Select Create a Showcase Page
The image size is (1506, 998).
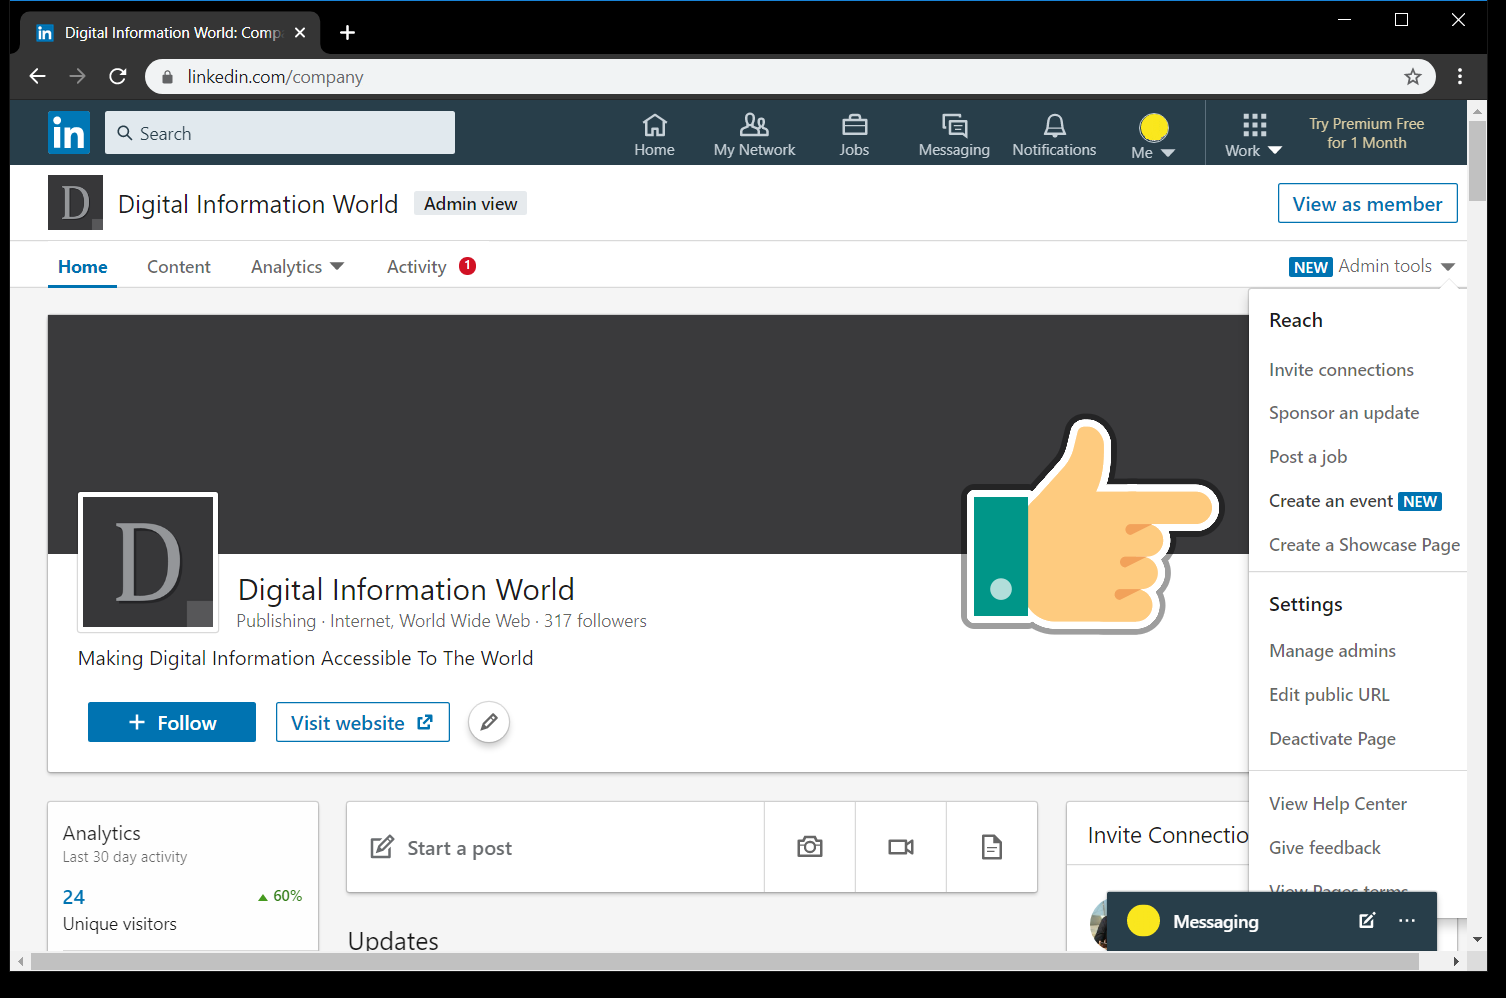(1364, 545)
